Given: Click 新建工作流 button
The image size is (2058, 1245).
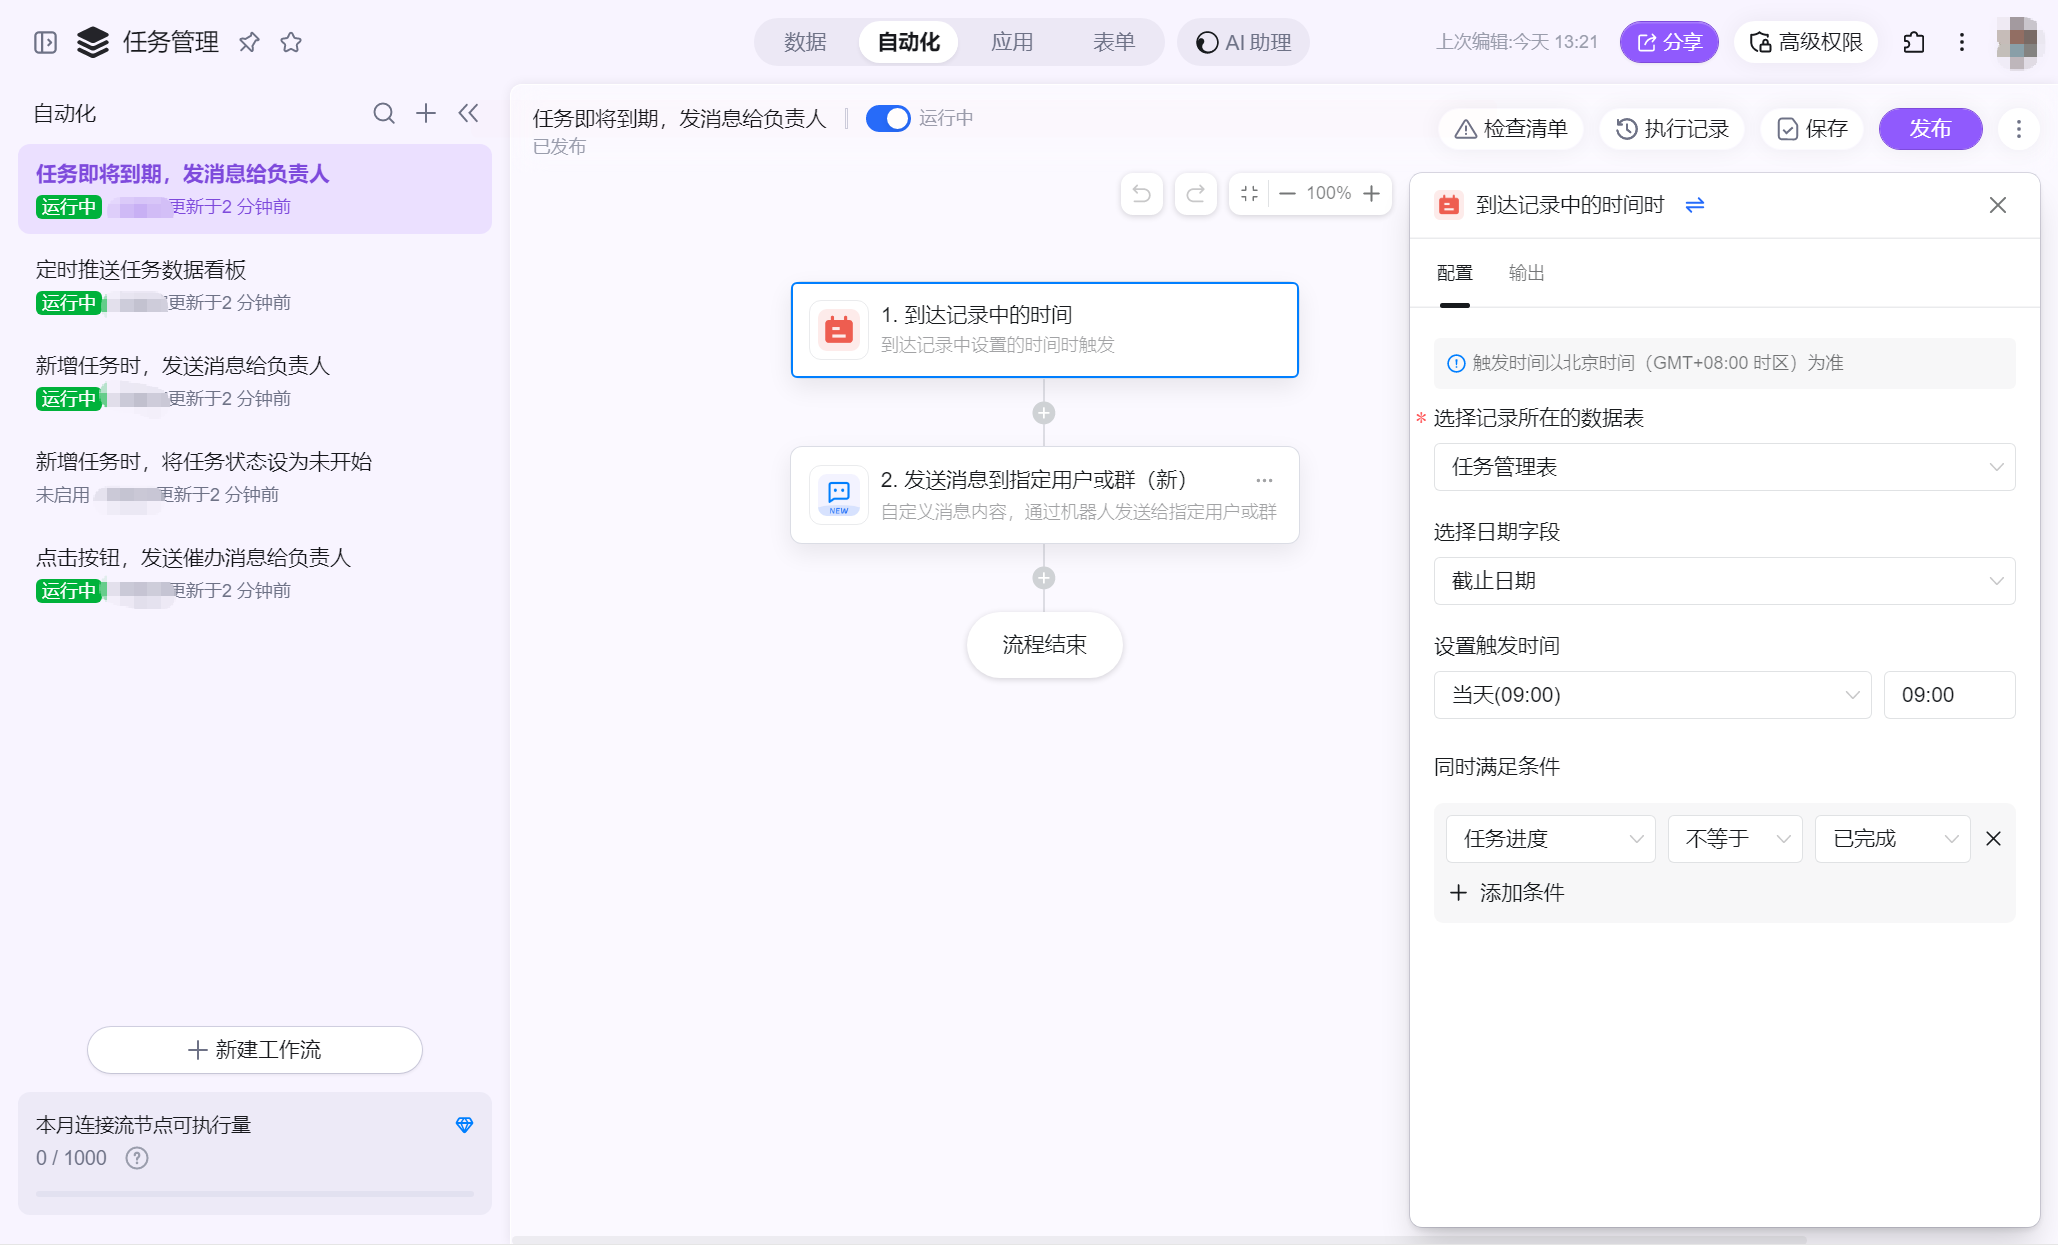Looking at the screenshot, I should (255, 1050).
